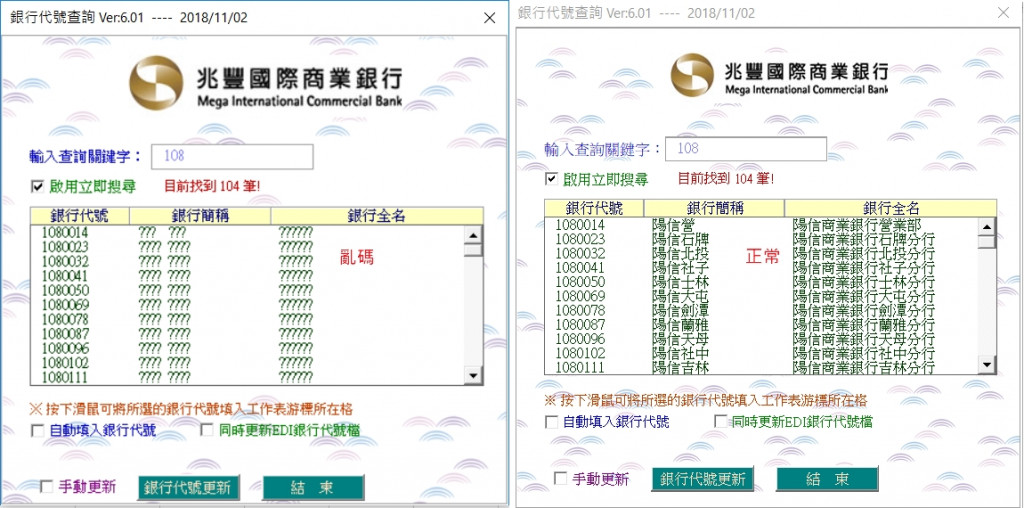Click the list scrollbar thumb in right window
Screen dimensions: 1024x508
coord(987,242)
